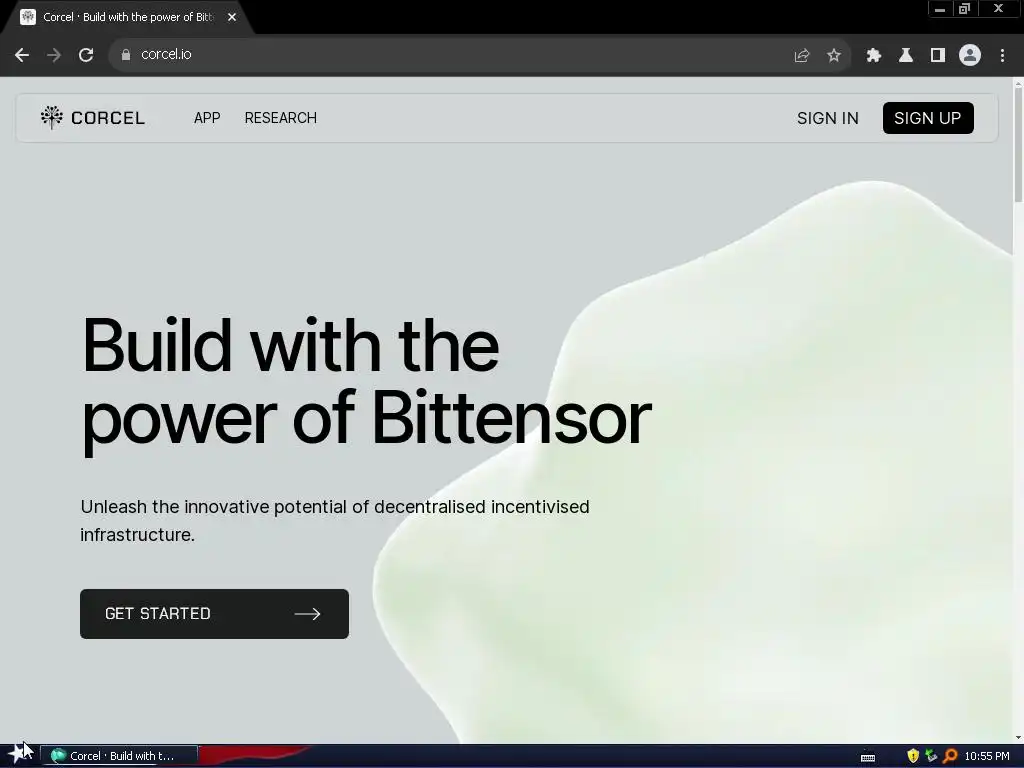
Task: Select the Corcel taskbar window button
Action: (119, 756)
